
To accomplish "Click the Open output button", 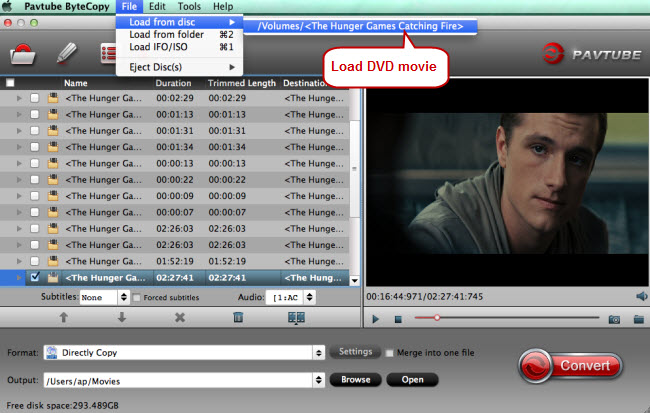I will click(x=412, y=379).
